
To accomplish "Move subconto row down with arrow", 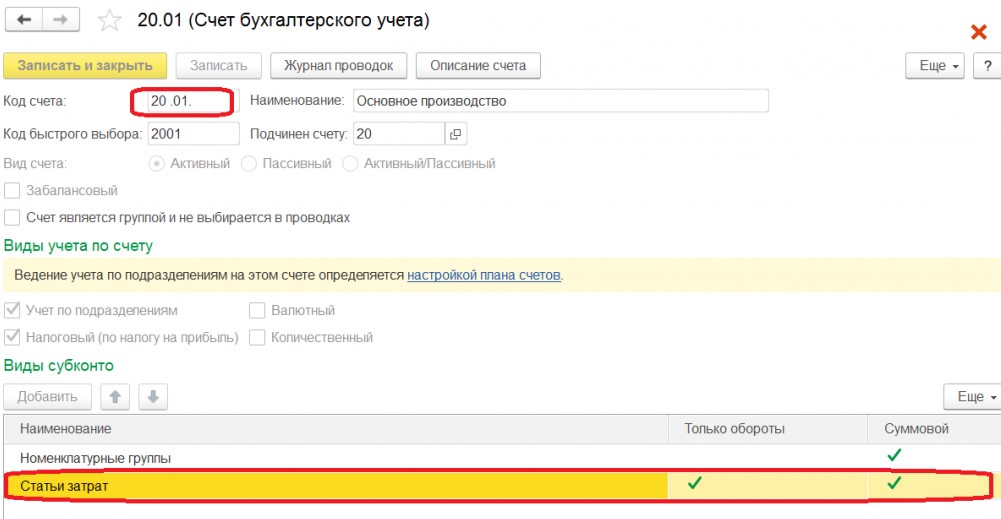I will pyautogui.click(x=152, y=397).
